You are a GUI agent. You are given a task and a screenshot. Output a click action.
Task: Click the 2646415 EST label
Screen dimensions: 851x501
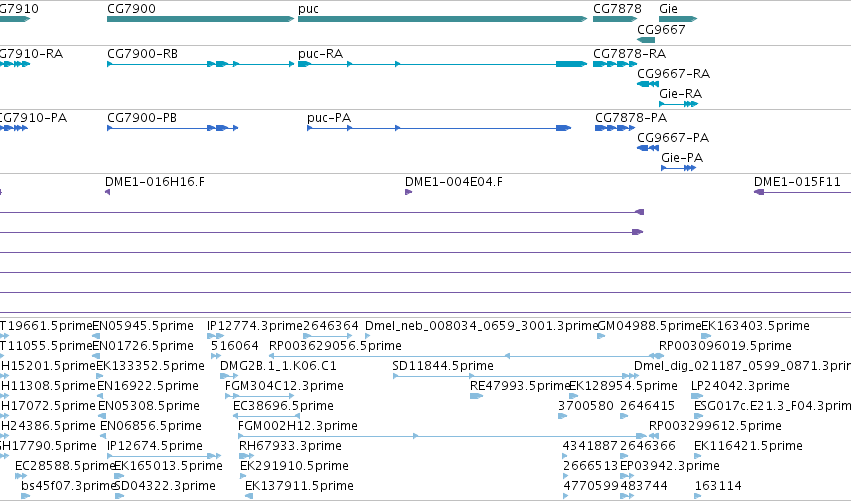pos(647,406)
